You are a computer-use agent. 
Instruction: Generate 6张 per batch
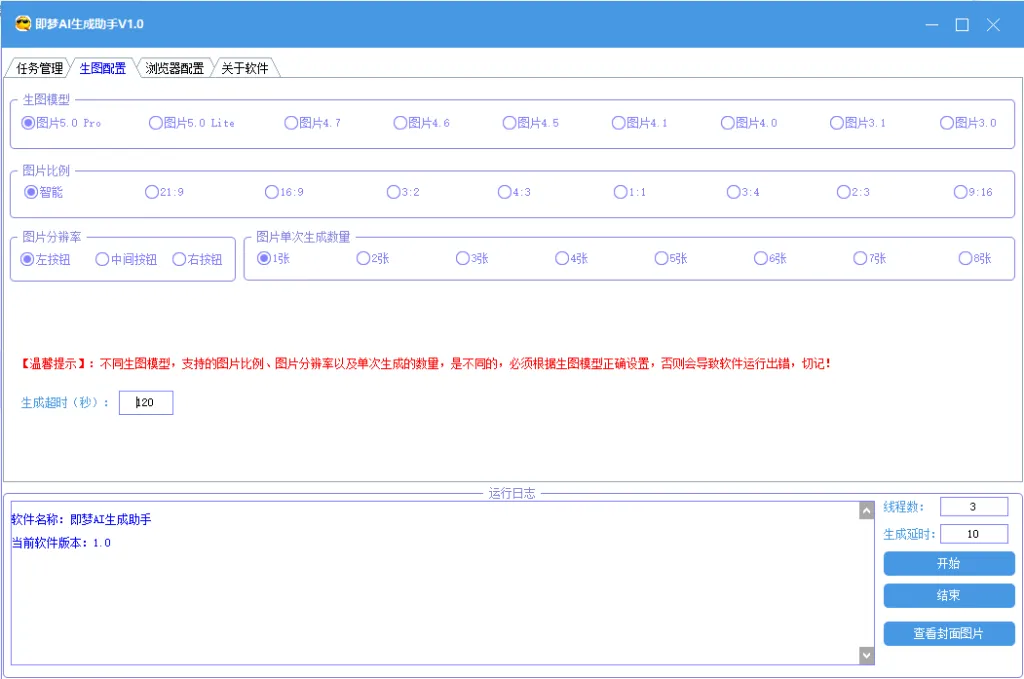click(x=770, y=259)
